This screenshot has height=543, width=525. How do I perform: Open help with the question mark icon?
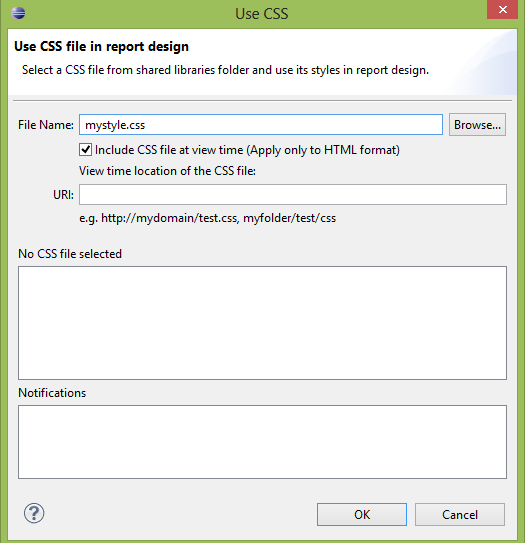[x=34, y=513]
